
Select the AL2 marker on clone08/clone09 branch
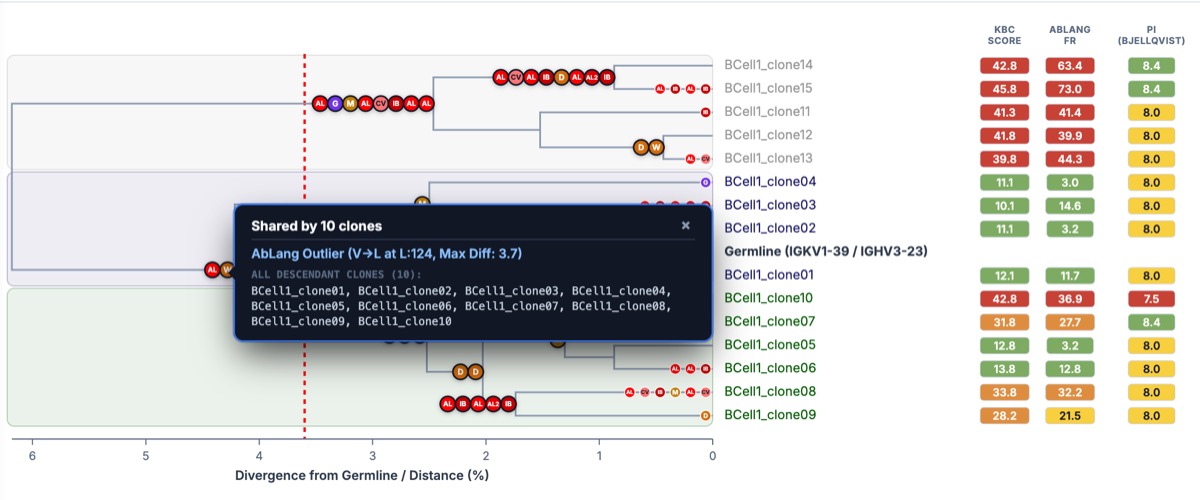[493, 404]
